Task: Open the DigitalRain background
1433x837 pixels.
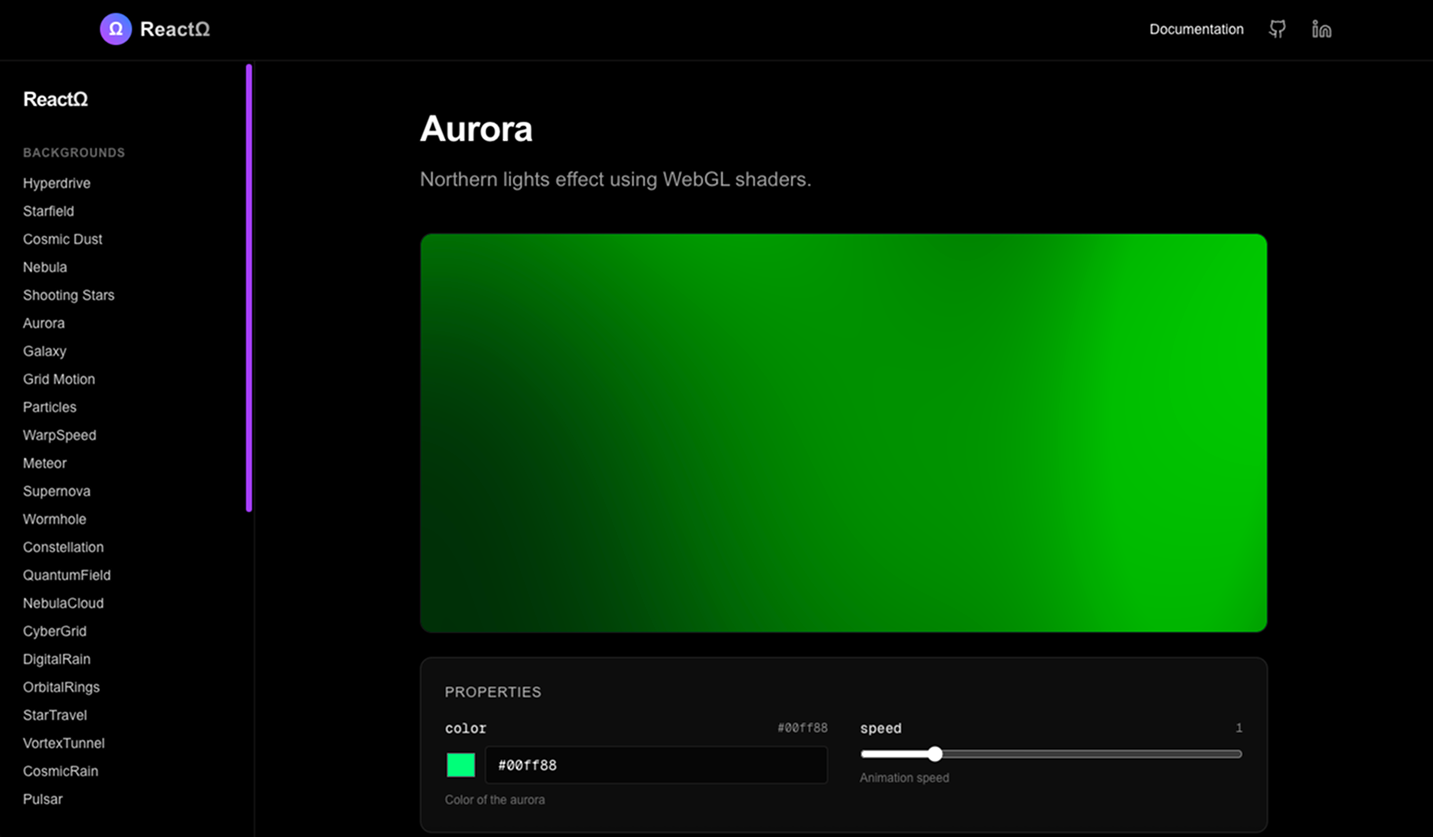Action: click(56, 659)
